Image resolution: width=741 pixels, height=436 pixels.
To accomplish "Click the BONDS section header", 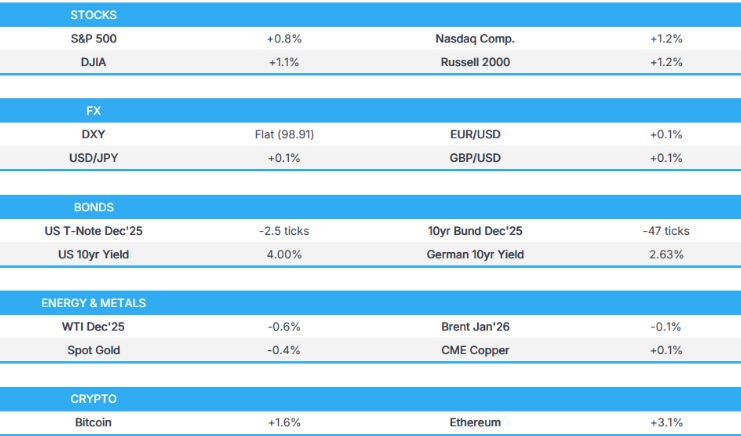I will coord(93,207).
